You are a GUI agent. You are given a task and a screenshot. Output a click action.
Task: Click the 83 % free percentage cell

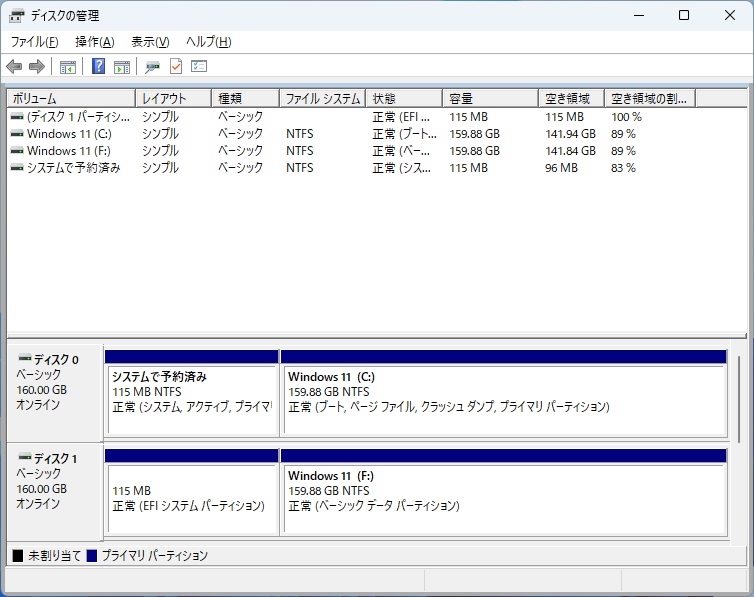(623, 168)
